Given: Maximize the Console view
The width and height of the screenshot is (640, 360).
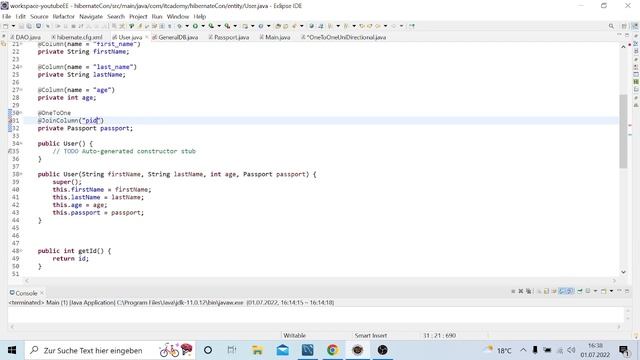Looking at the screenshot, I should point(627,291).
